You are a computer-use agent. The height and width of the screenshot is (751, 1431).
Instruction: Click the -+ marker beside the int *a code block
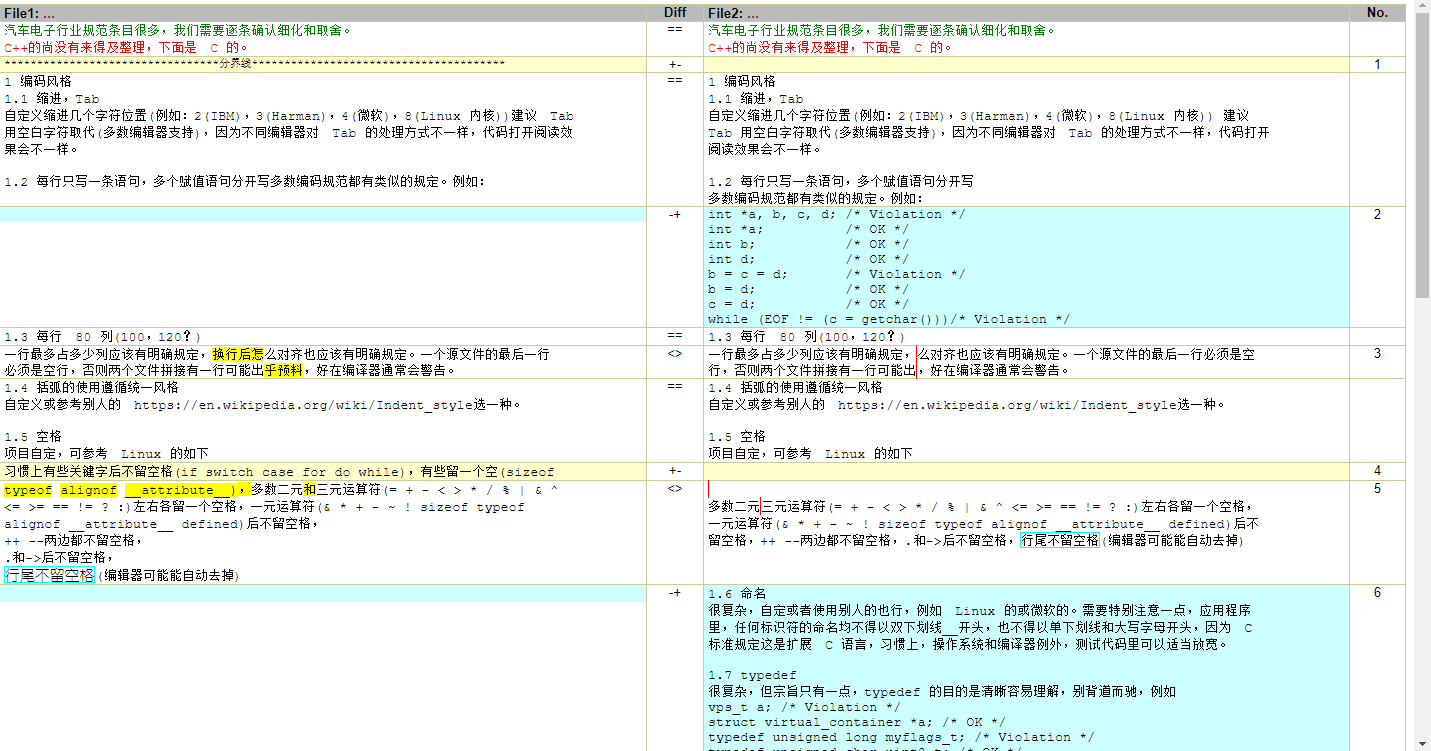pos(675,214)
